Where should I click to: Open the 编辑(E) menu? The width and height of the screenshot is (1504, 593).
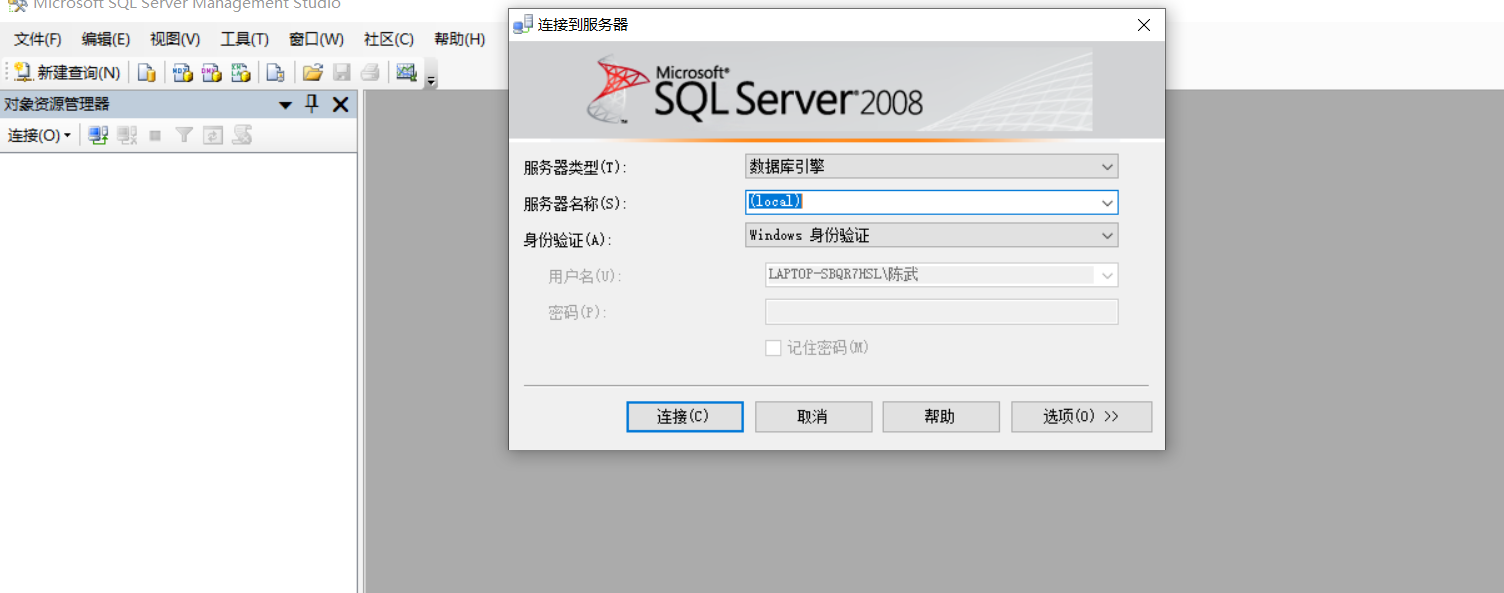click(x=106, y=39)
